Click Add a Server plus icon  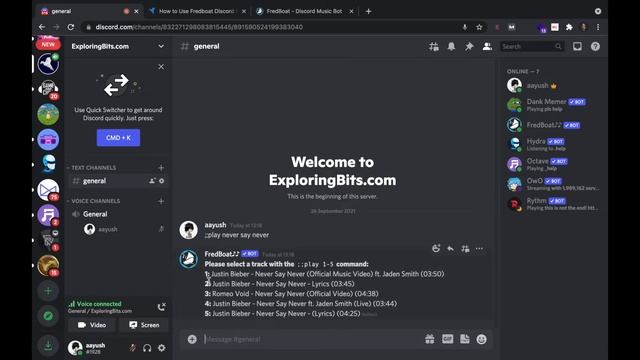click(x=48, y=291)
